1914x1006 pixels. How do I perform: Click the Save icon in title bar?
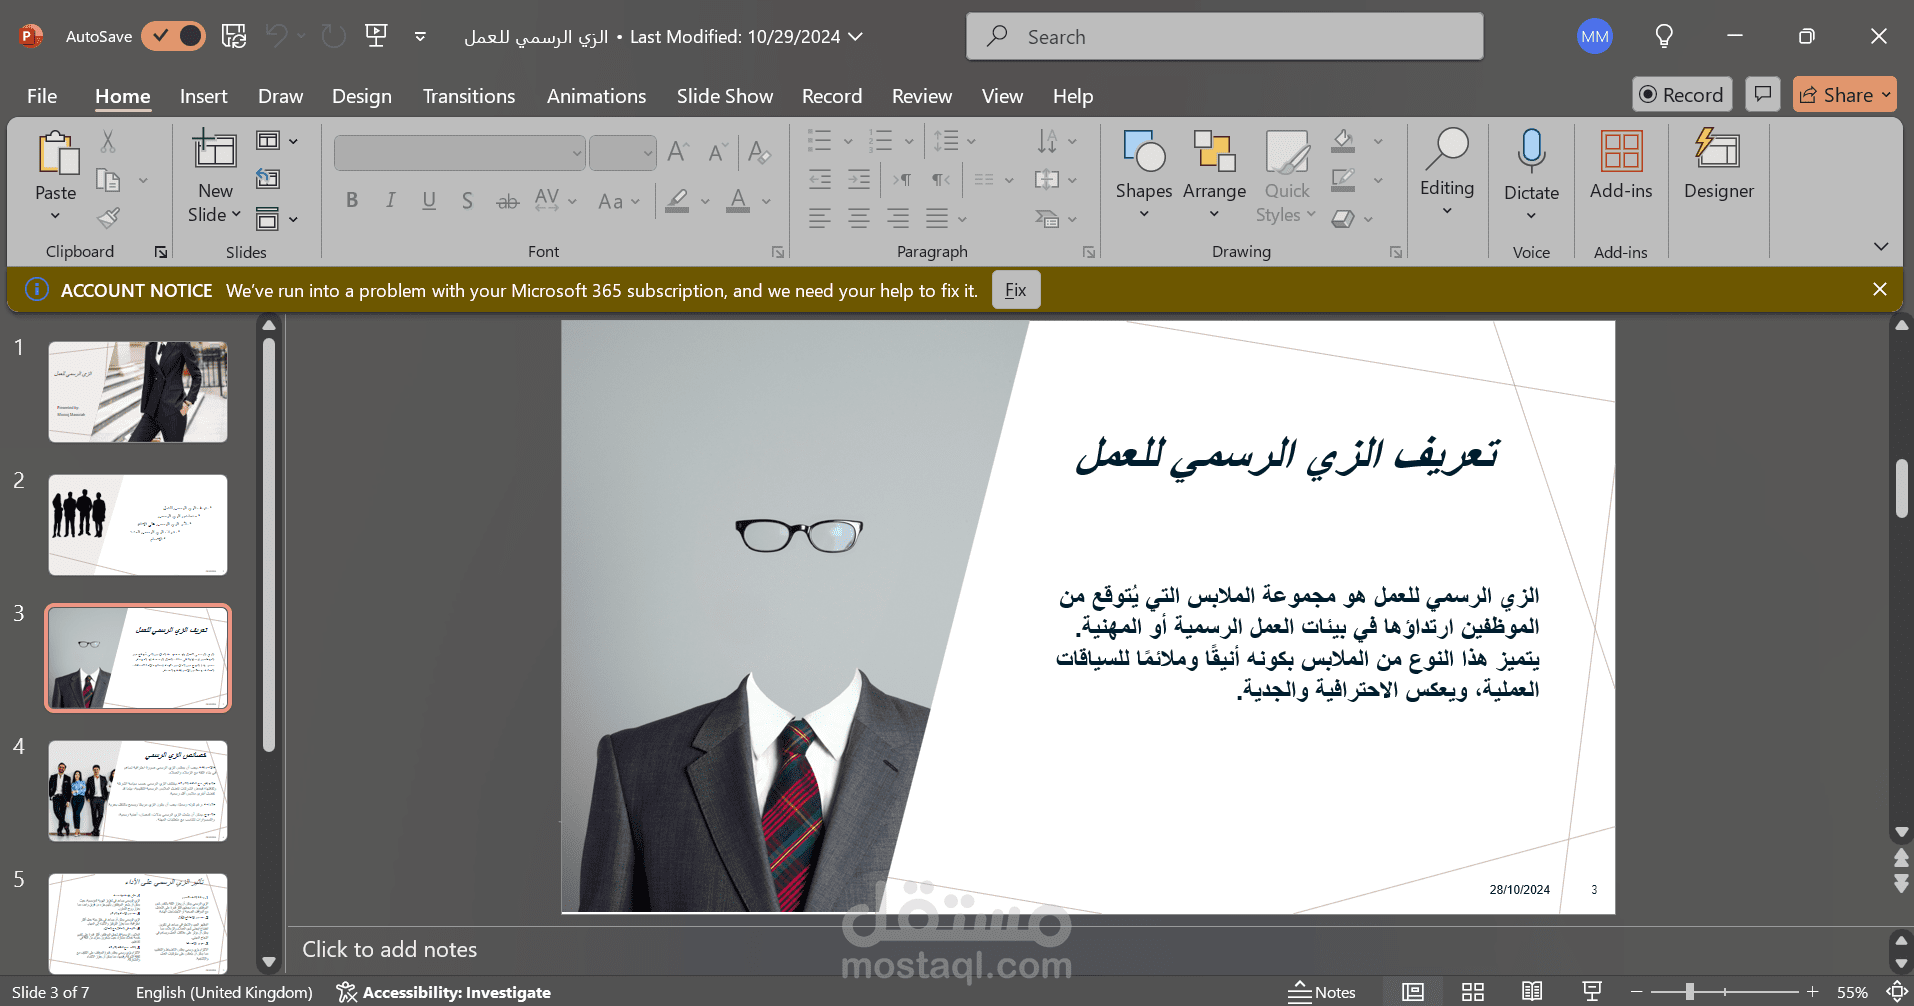234,36
